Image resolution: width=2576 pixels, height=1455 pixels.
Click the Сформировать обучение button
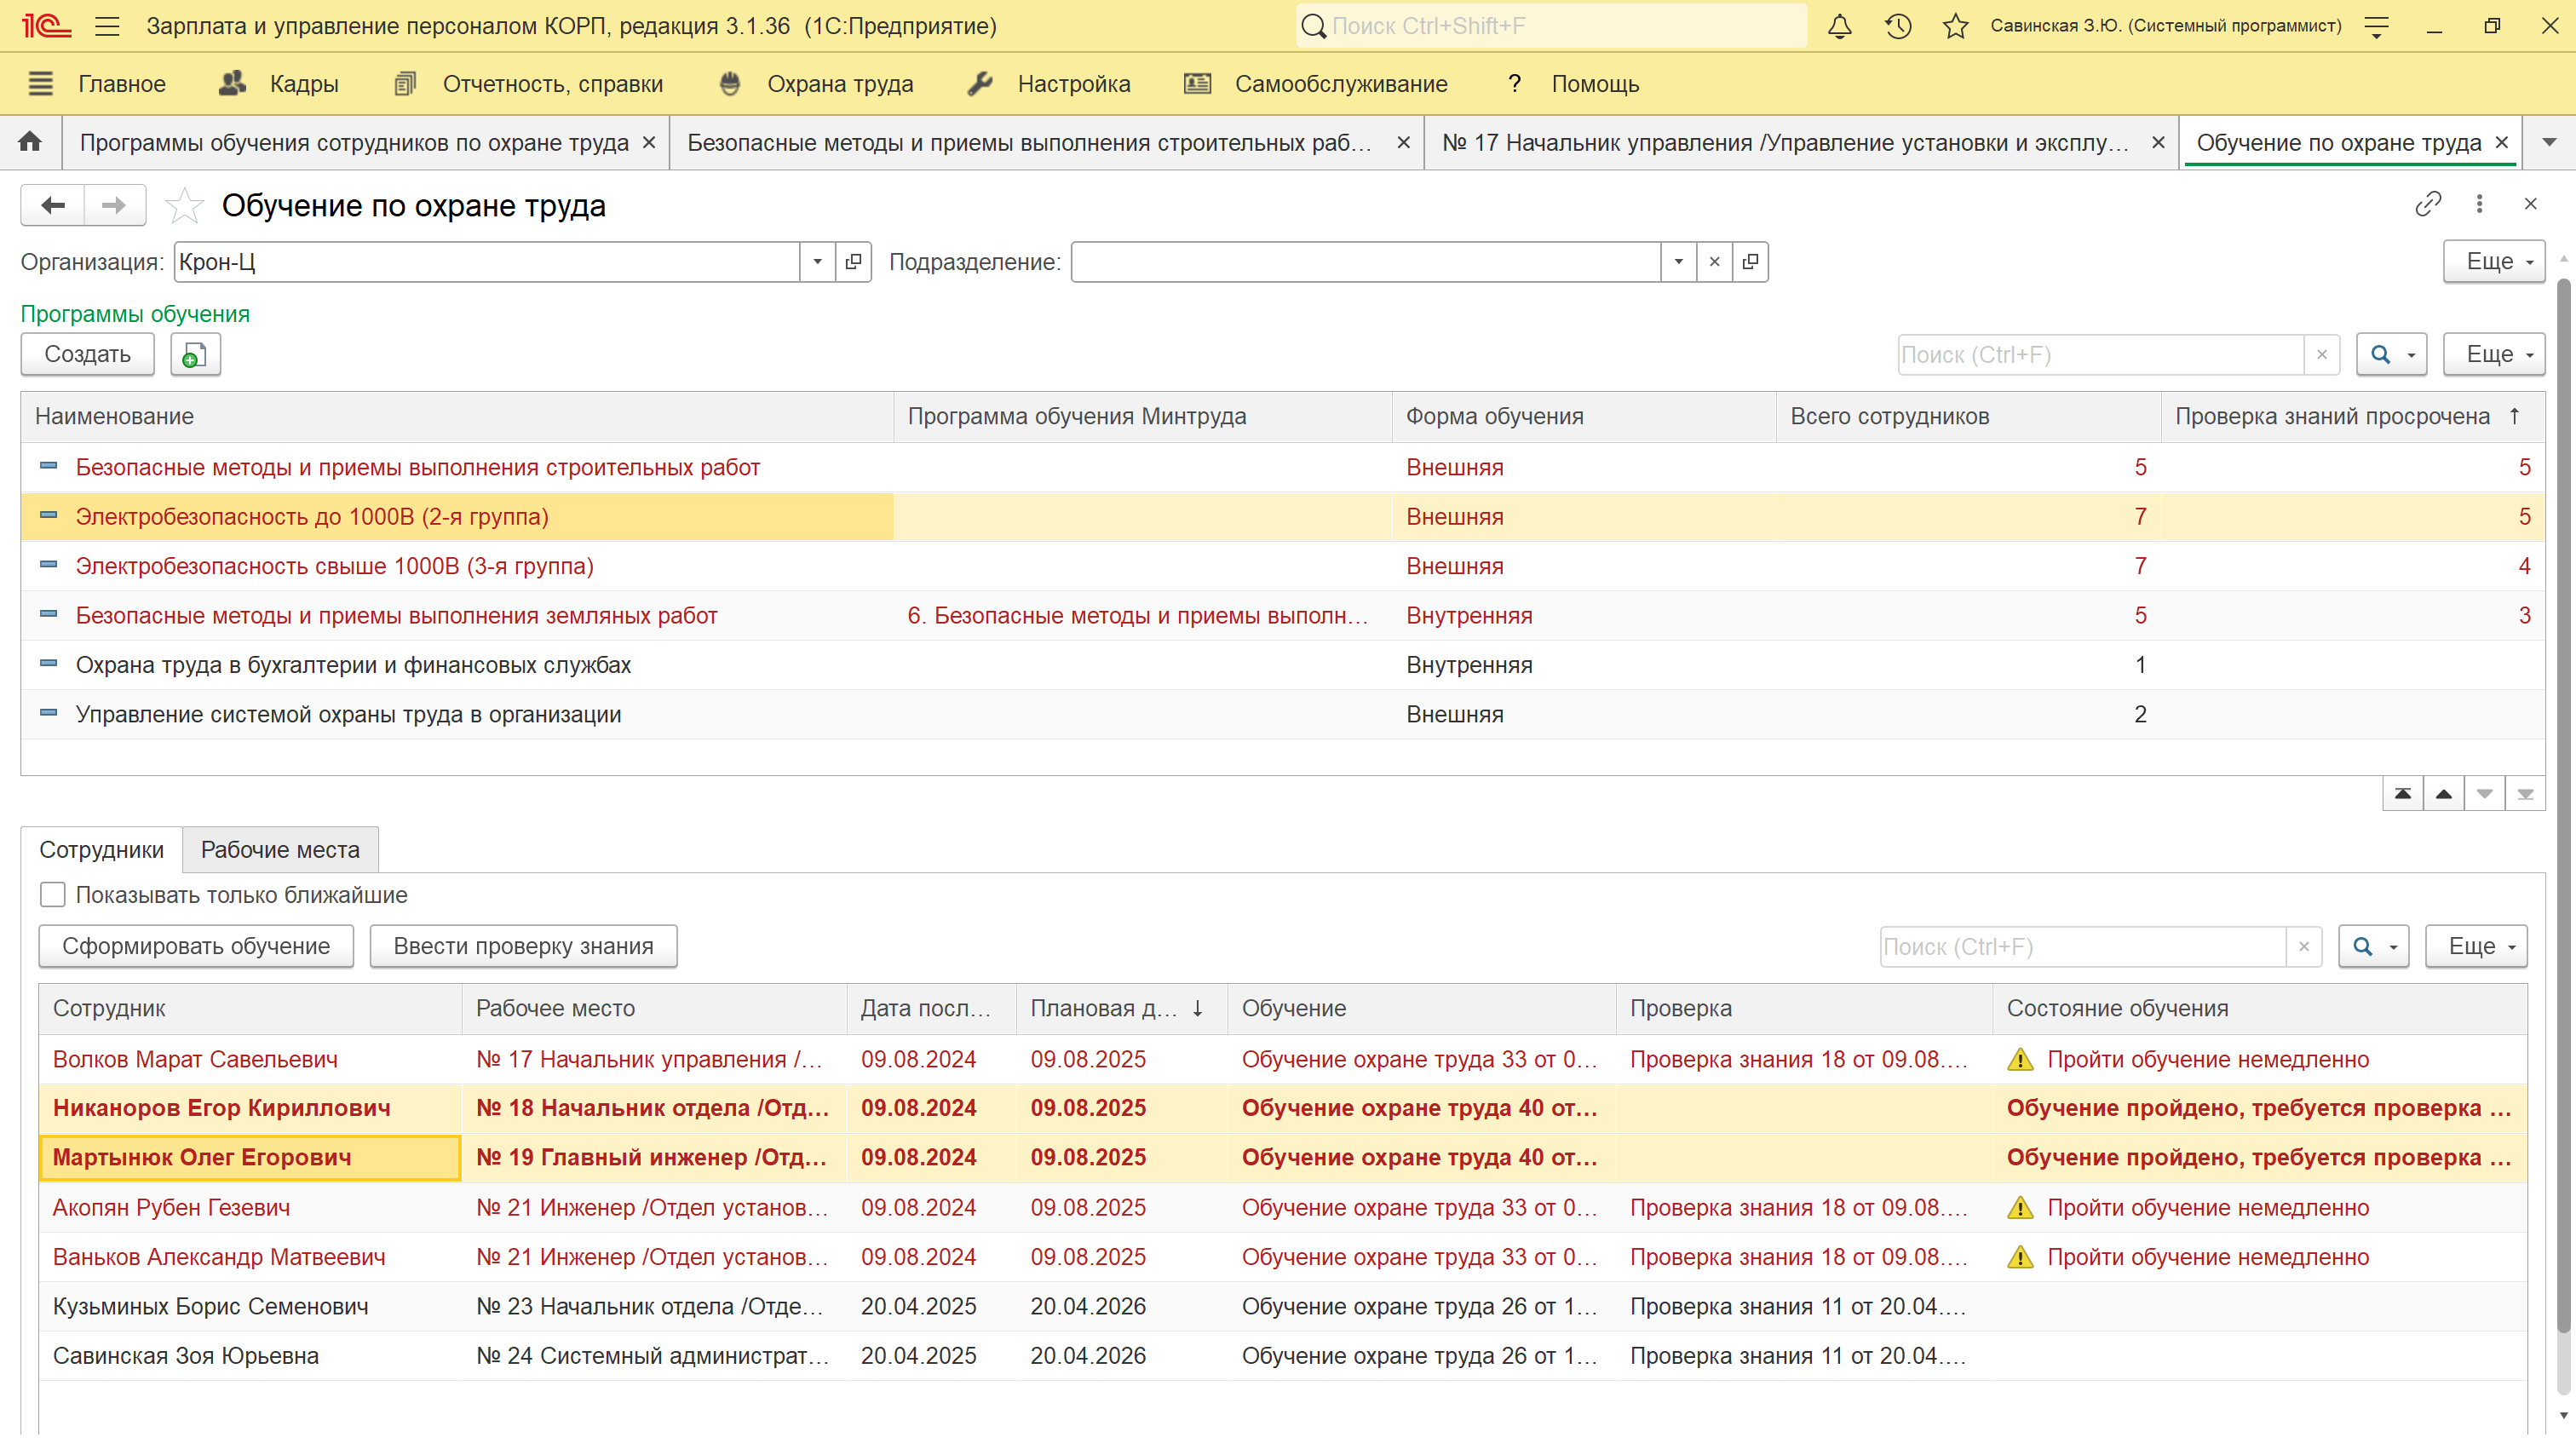point(196,946)
